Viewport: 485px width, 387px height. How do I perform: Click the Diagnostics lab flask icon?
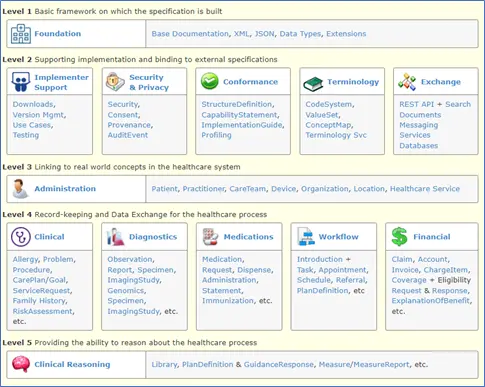point(115,237)
